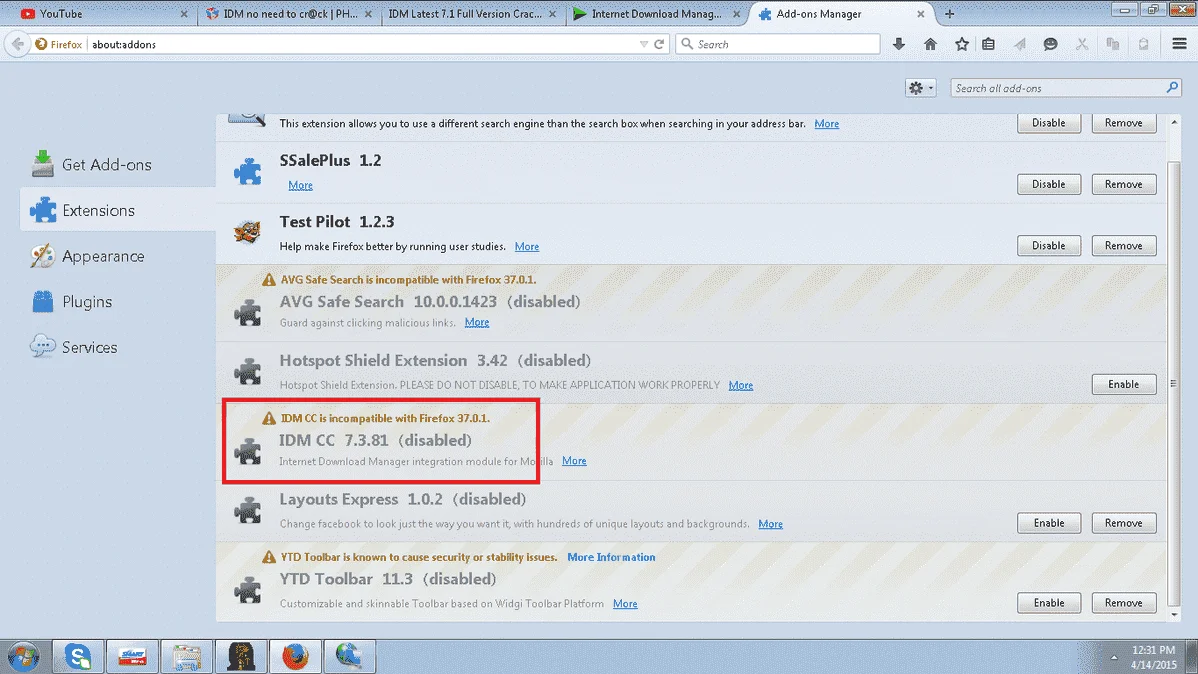This screenshot has height=674, width=1198.
Task: Show bookmarks list icon
Action: pos(989,44)
